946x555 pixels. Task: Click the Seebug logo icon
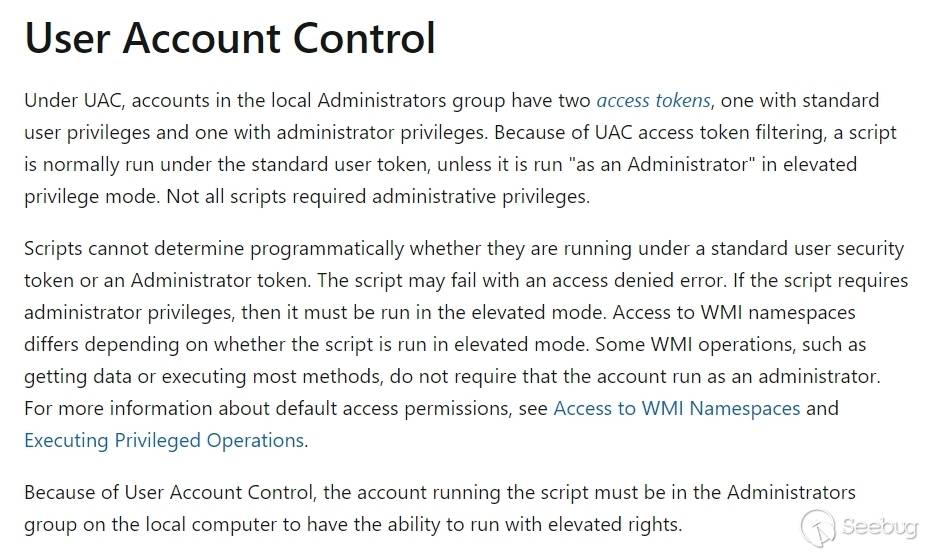coord(820,527)
